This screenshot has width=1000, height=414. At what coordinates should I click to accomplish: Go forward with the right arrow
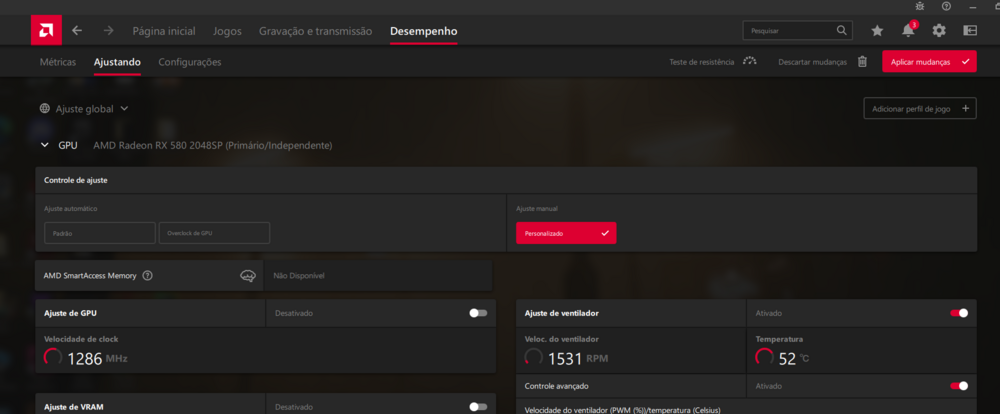(108, 31)
